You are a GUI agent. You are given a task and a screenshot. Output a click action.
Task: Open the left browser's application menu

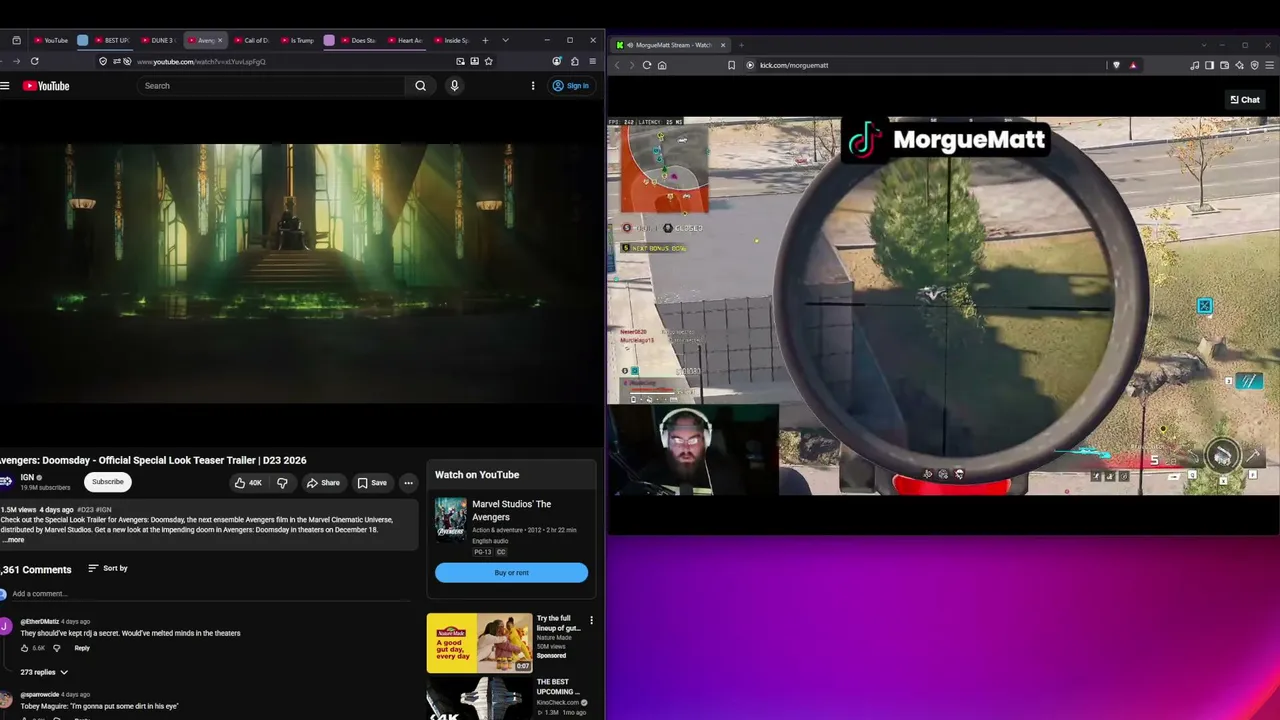click(593, 61)
